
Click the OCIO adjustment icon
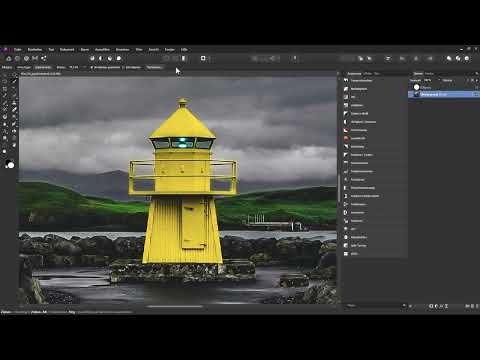point(346,254)
